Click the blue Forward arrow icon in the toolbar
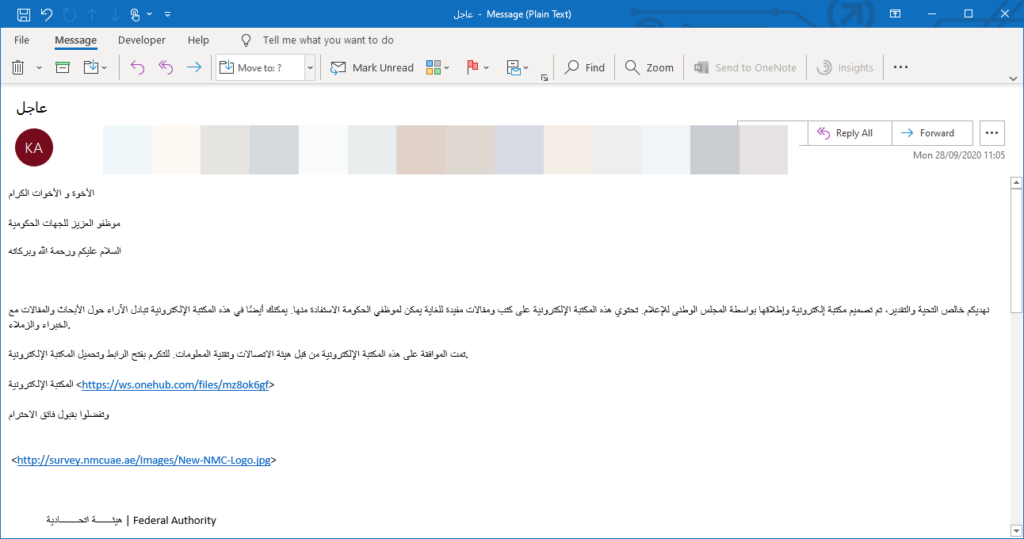Viewport: 1024px width, 539px height. coord(194,67)
